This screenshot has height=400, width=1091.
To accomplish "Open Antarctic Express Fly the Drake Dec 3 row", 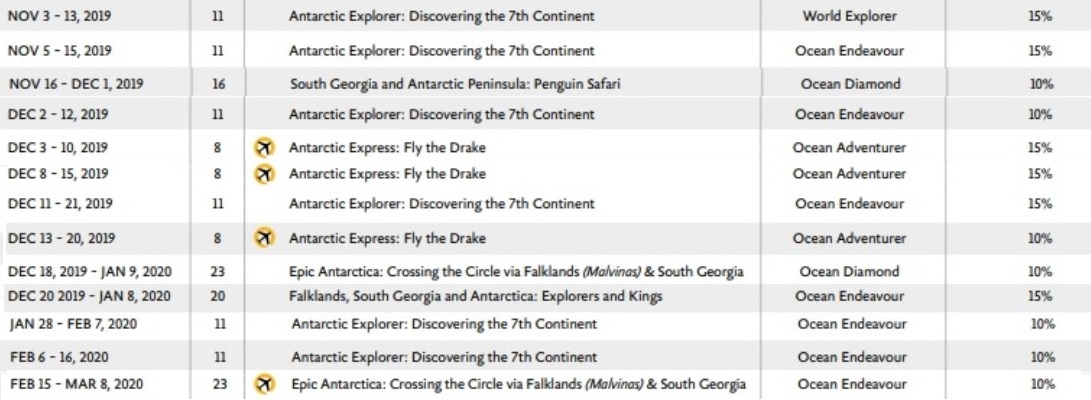I will (387, 148).
